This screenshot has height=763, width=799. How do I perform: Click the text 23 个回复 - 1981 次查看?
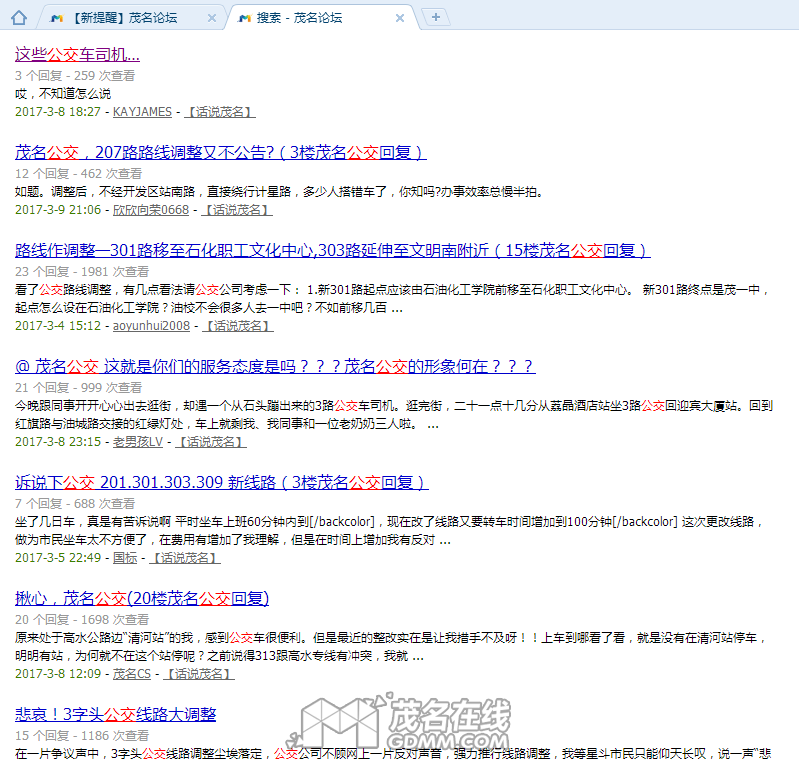coord(82,271)
